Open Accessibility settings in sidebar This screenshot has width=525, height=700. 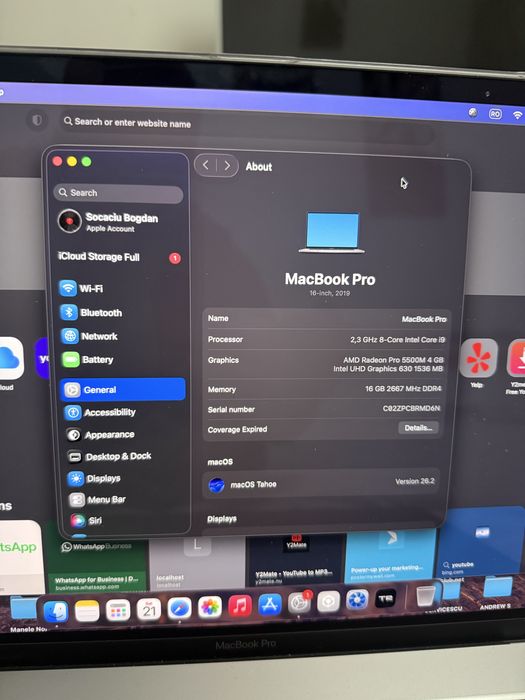click(123, 412)
